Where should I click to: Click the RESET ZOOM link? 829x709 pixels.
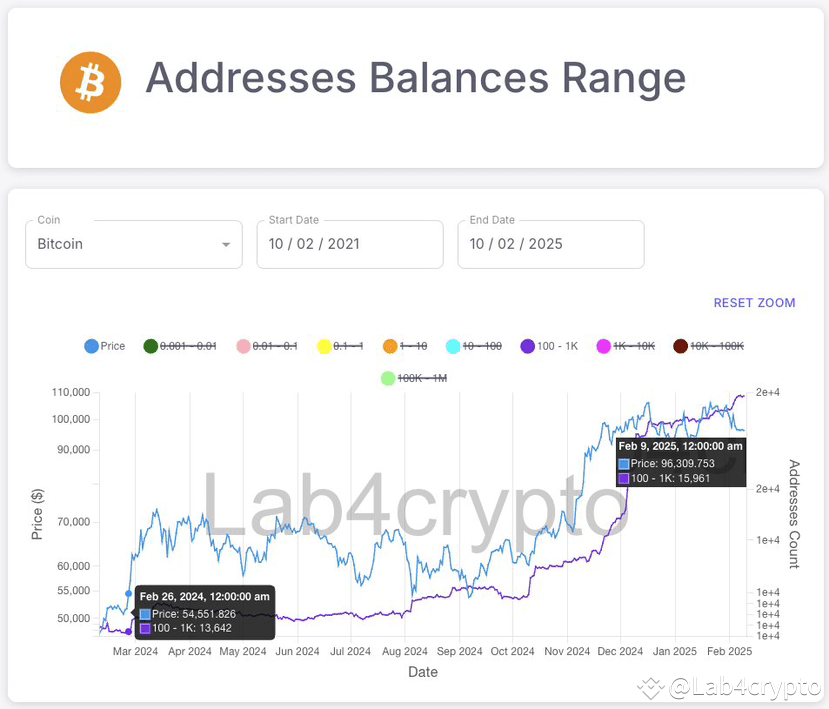point(755,302)
